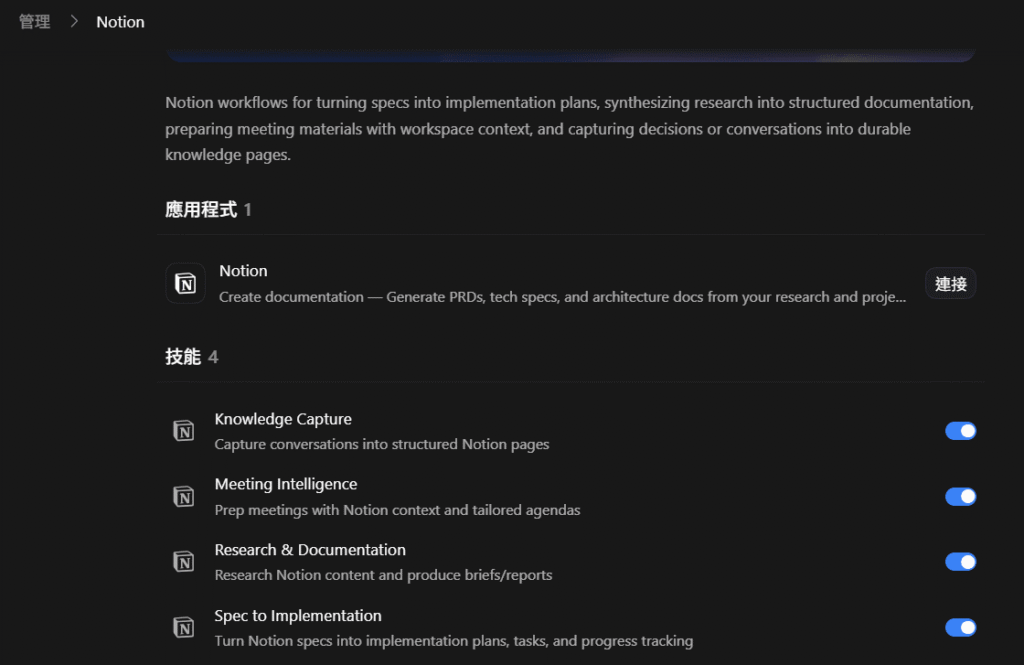Click the 連接 button for Notion
1024x665 pixels.
[x=950, y=284]
